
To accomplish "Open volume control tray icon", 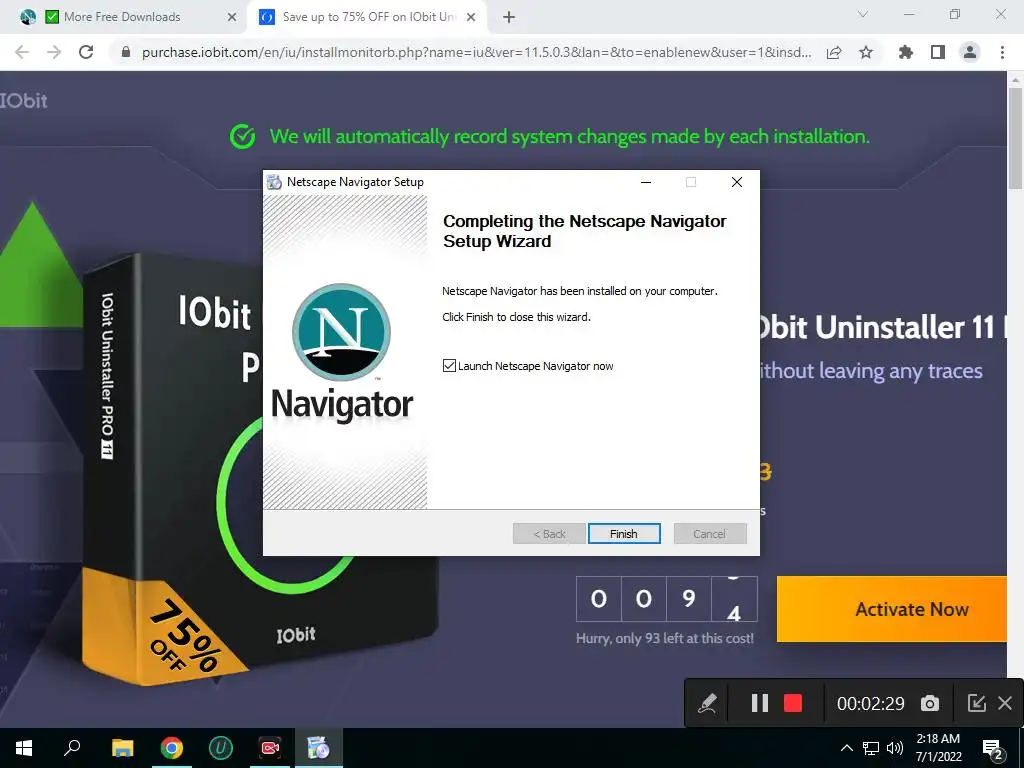I will tap(895, 748).
